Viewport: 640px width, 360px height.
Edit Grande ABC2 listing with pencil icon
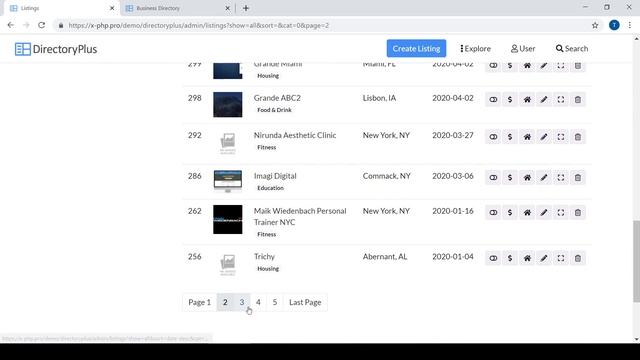544,100
